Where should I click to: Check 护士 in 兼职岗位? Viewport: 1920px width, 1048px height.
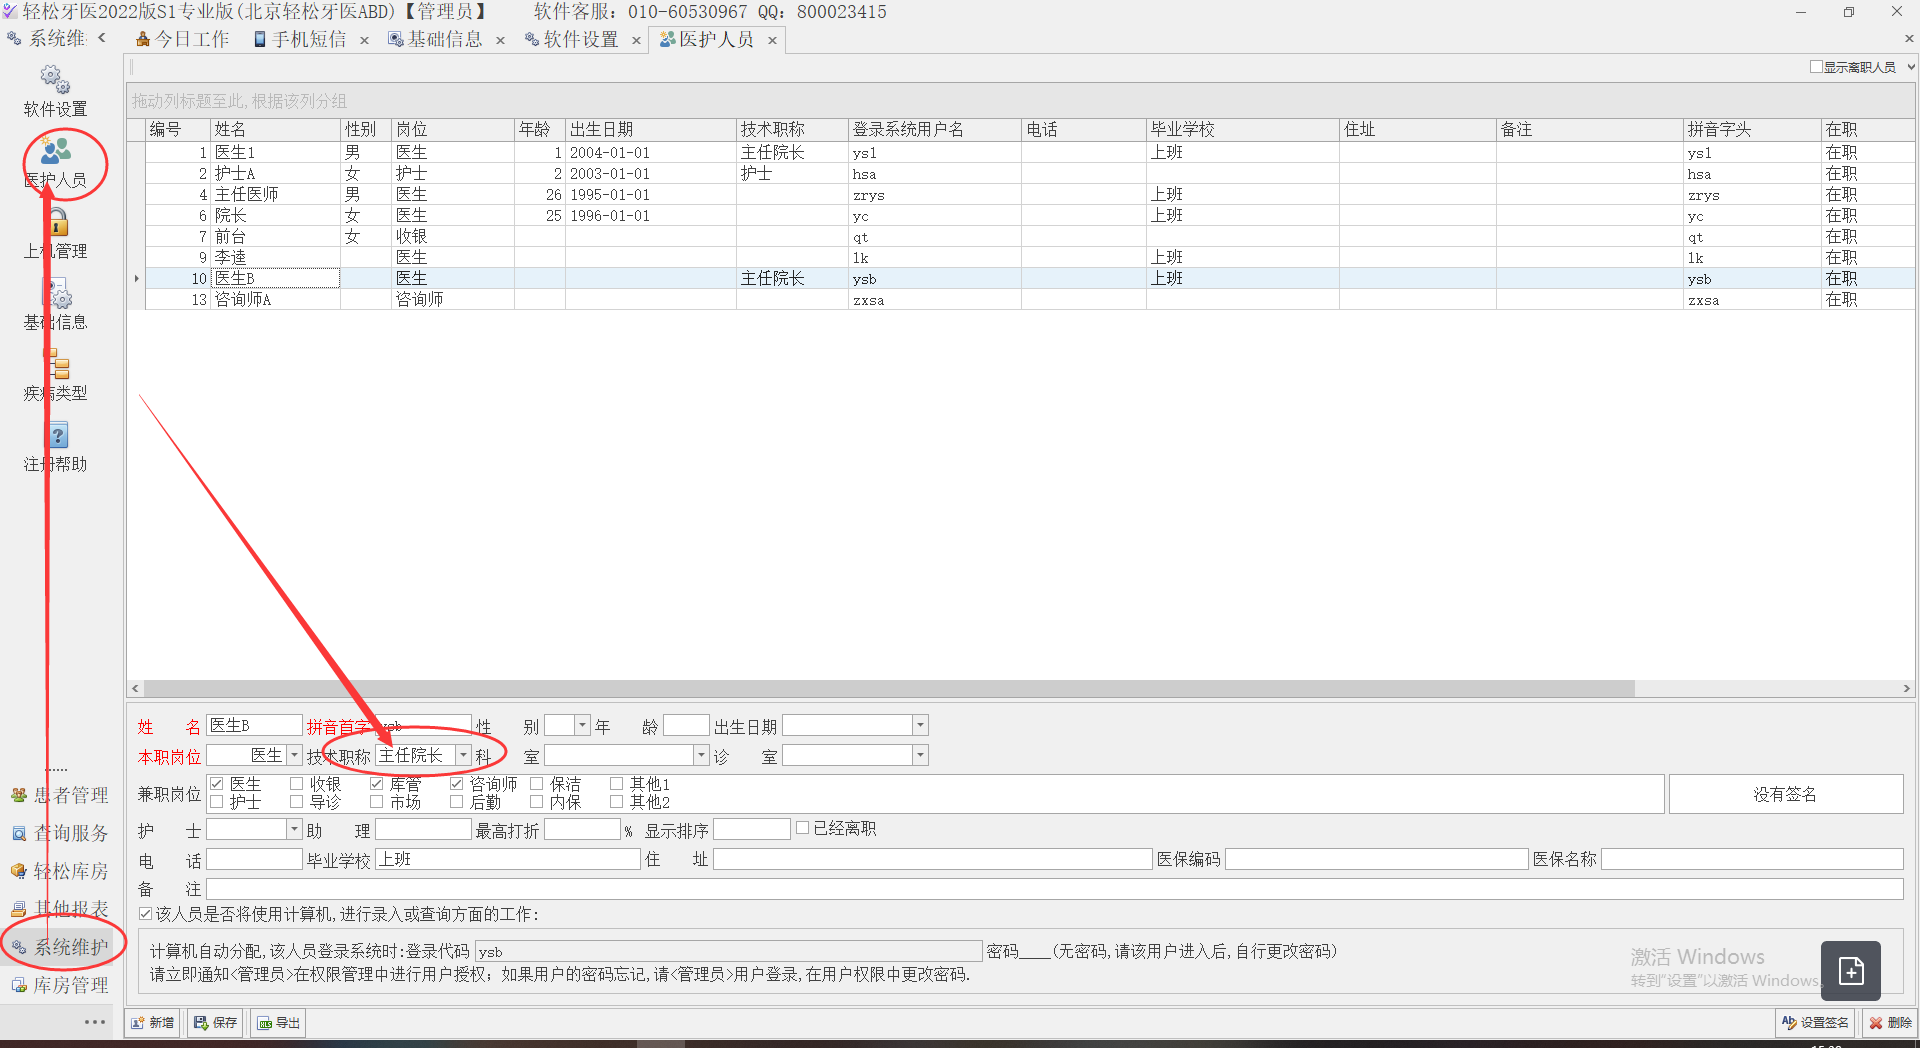pyautogui.click(x=217, y=802)
